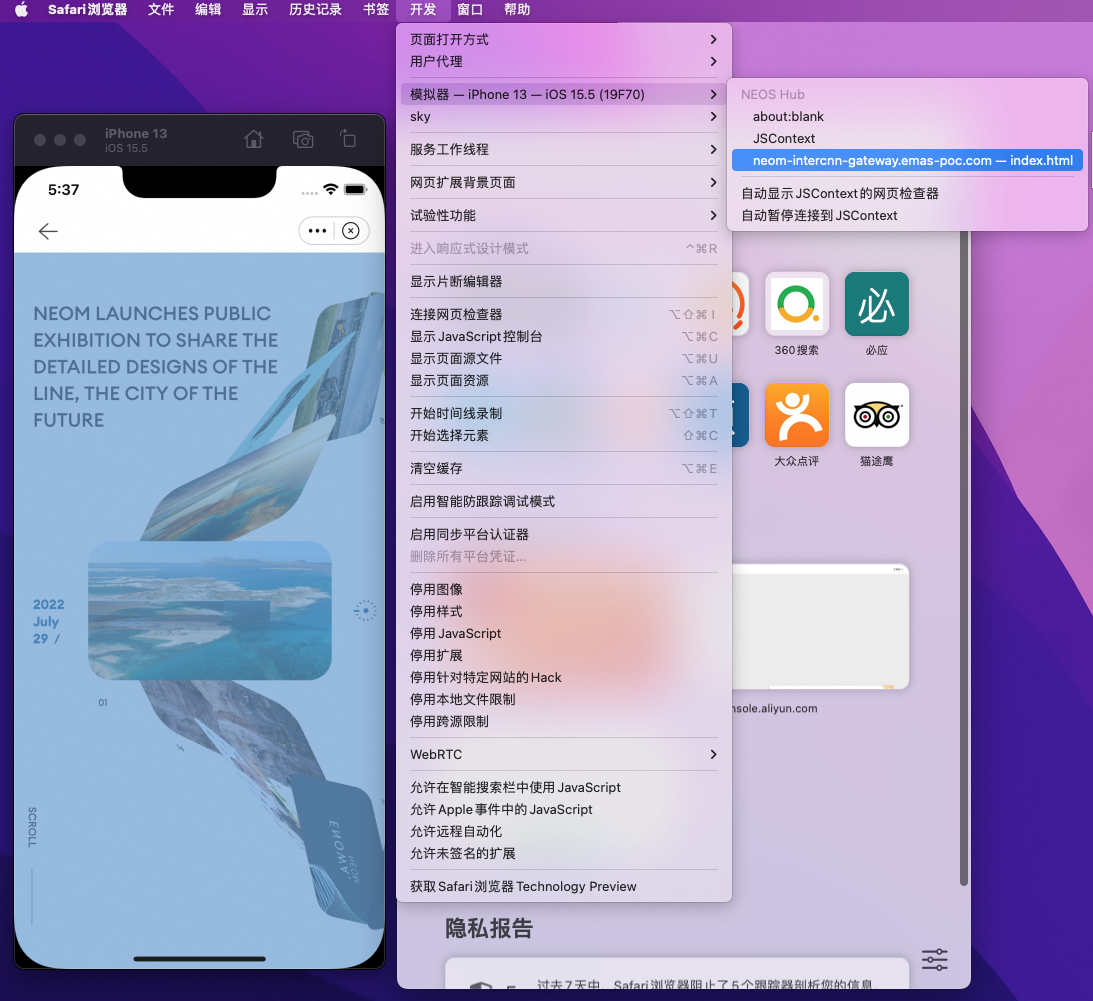Expand 网页扩展背景页面 submenu
Image resolution: width=1093 pixels, height=1001 pixels.
pyautogui.click(x=564, y=183)
